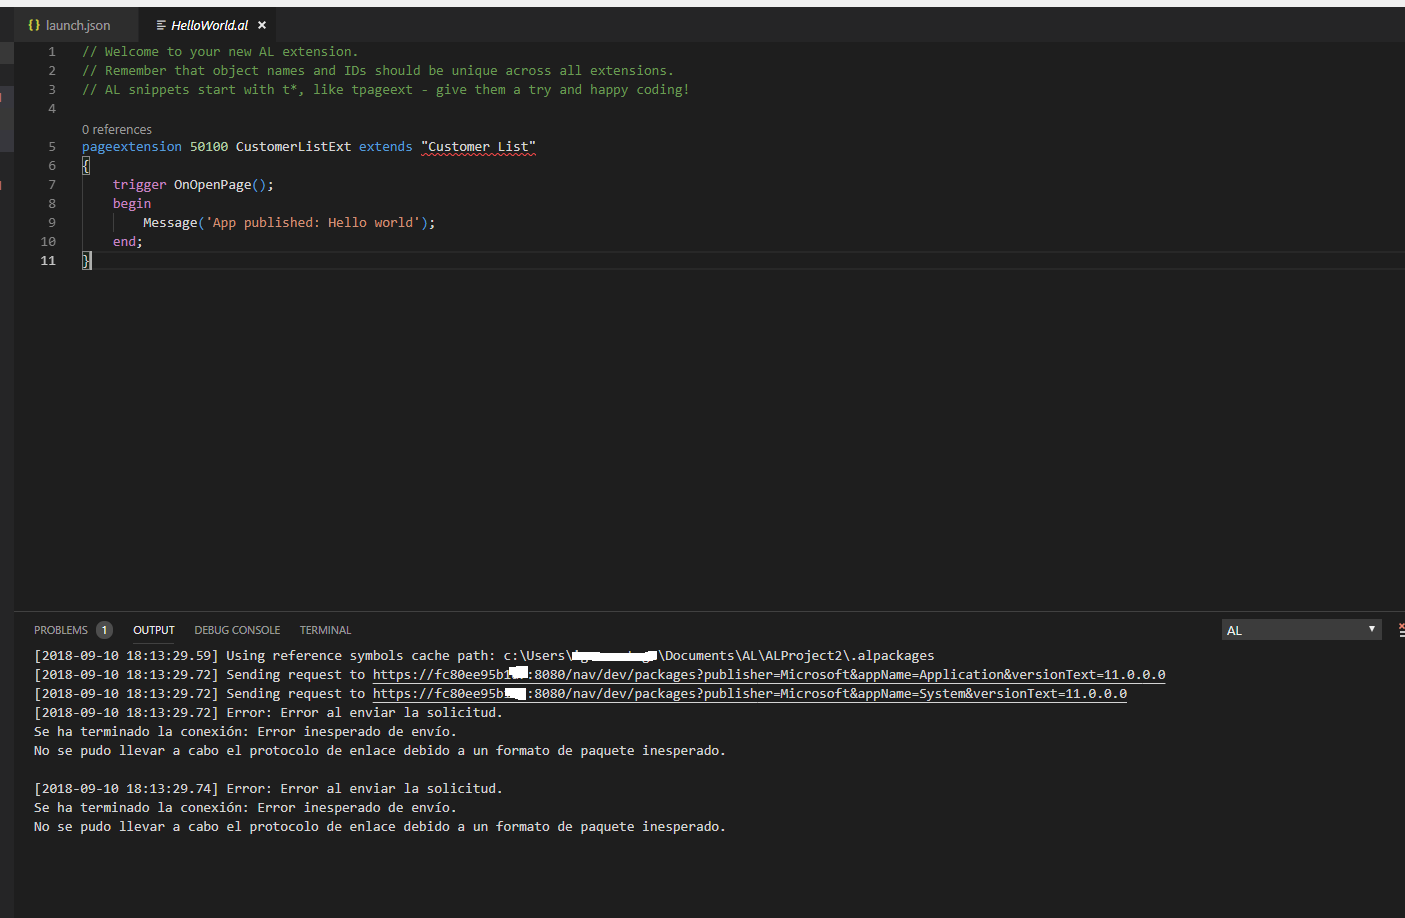Click the 0 references CodeLens link
This screenshot has width=1405, height=918.
117,129
